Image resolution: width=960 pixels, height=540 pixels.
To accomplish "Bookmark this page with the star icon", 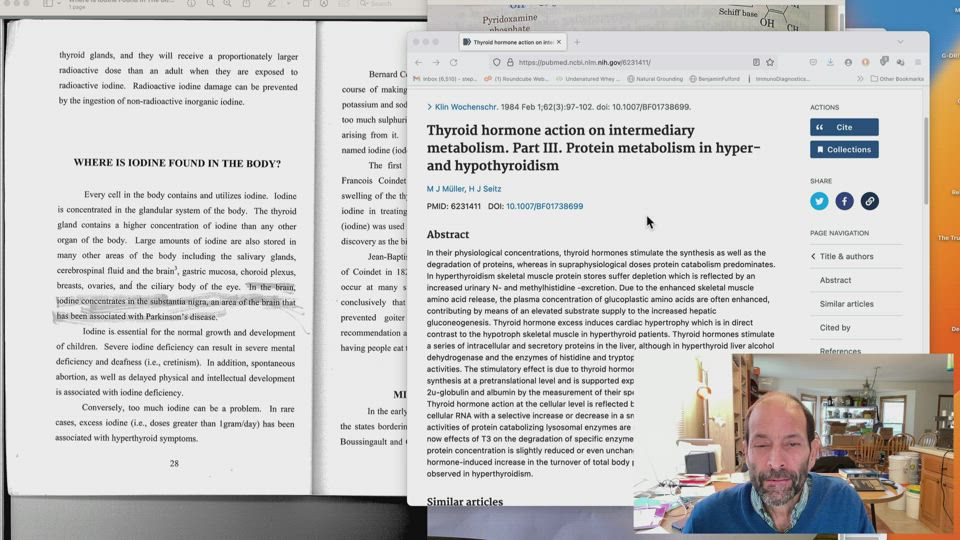I will pyautogui.click(x=769, y=62).
